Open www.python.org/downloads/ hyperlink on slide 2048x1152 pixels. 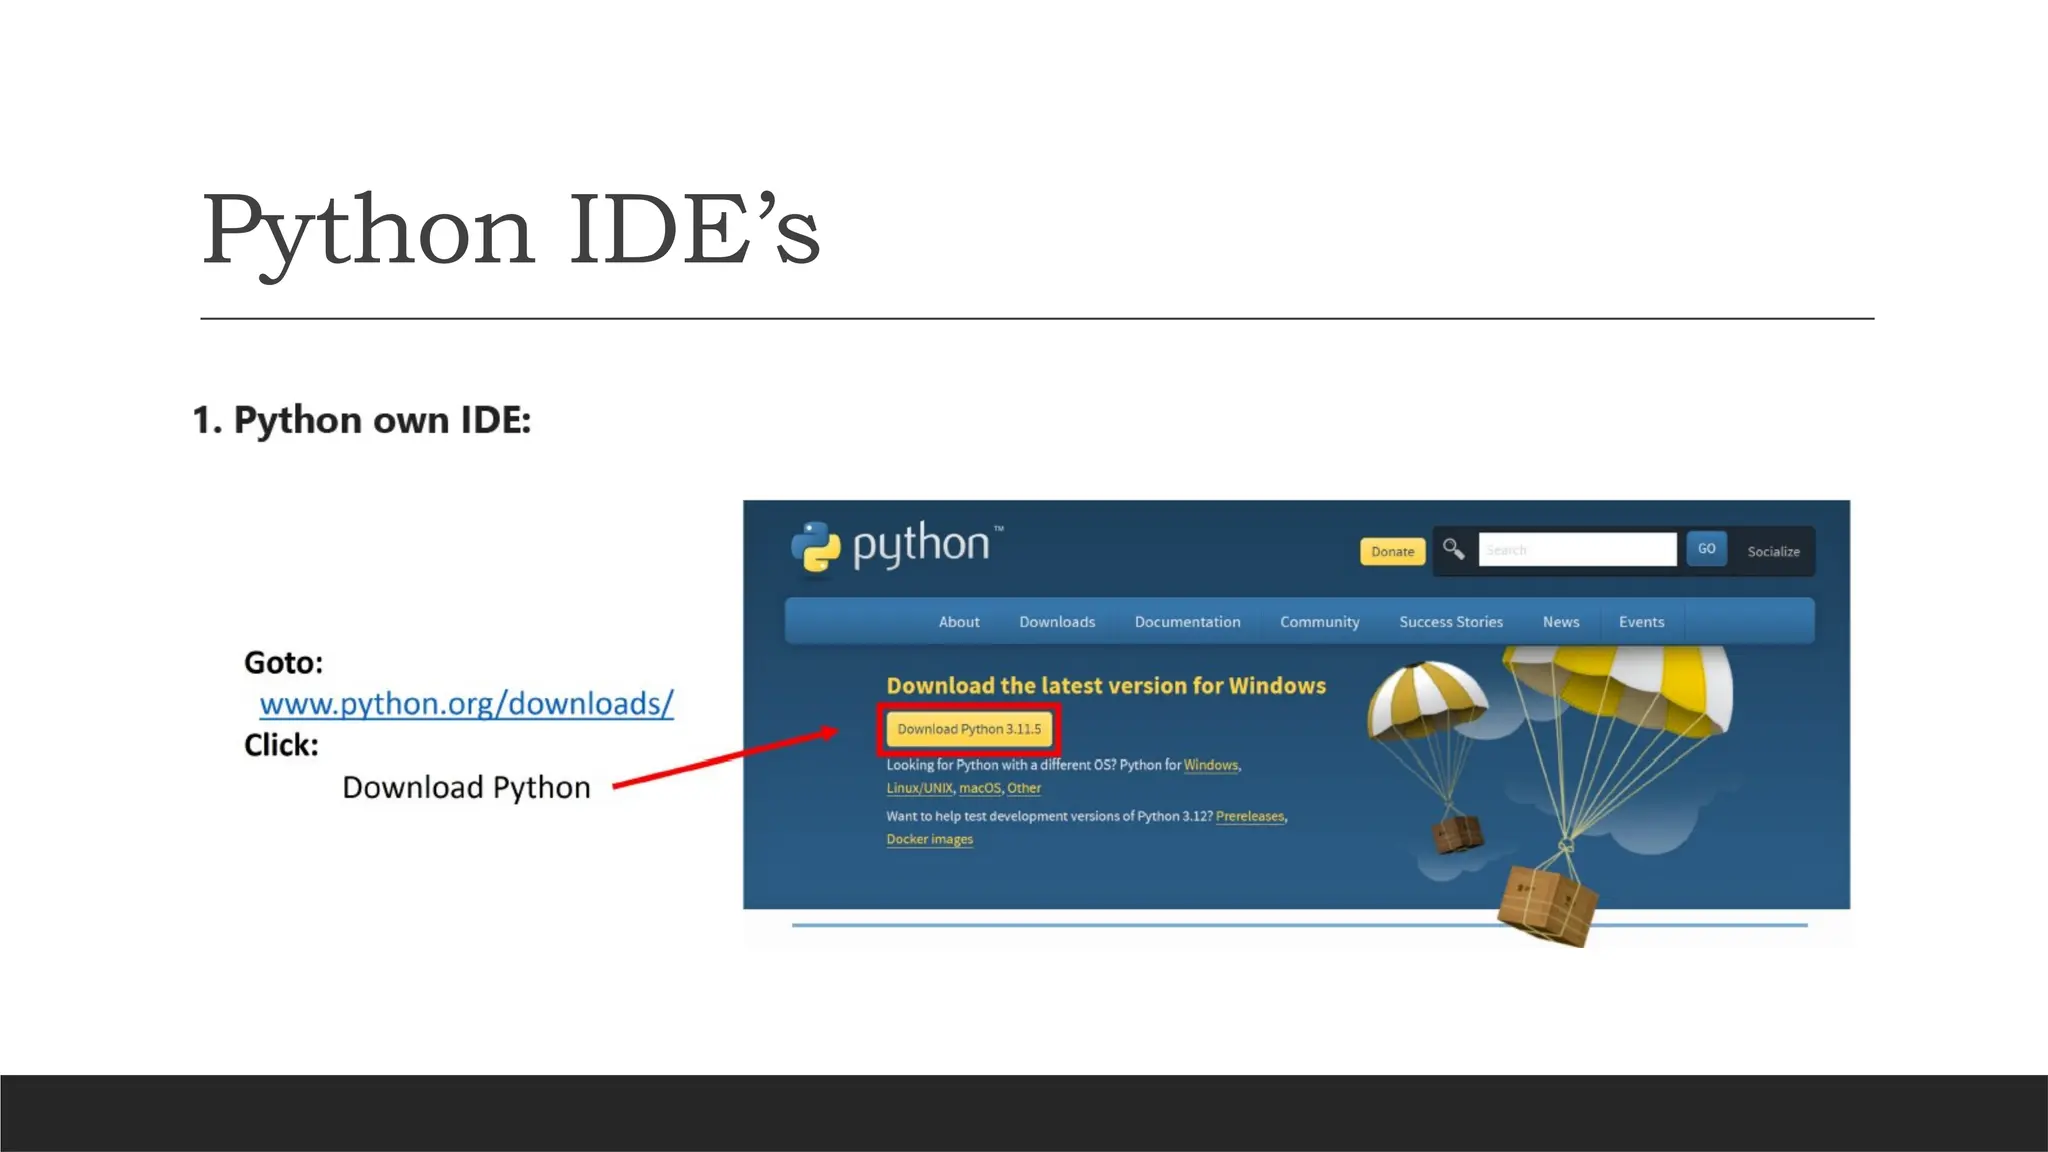(x=467, y=704)
